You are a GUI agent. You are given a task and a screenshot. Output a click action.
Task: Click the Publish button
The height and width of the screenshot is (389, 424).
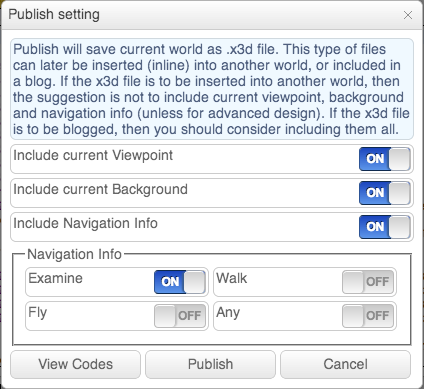tap(210, 364)
